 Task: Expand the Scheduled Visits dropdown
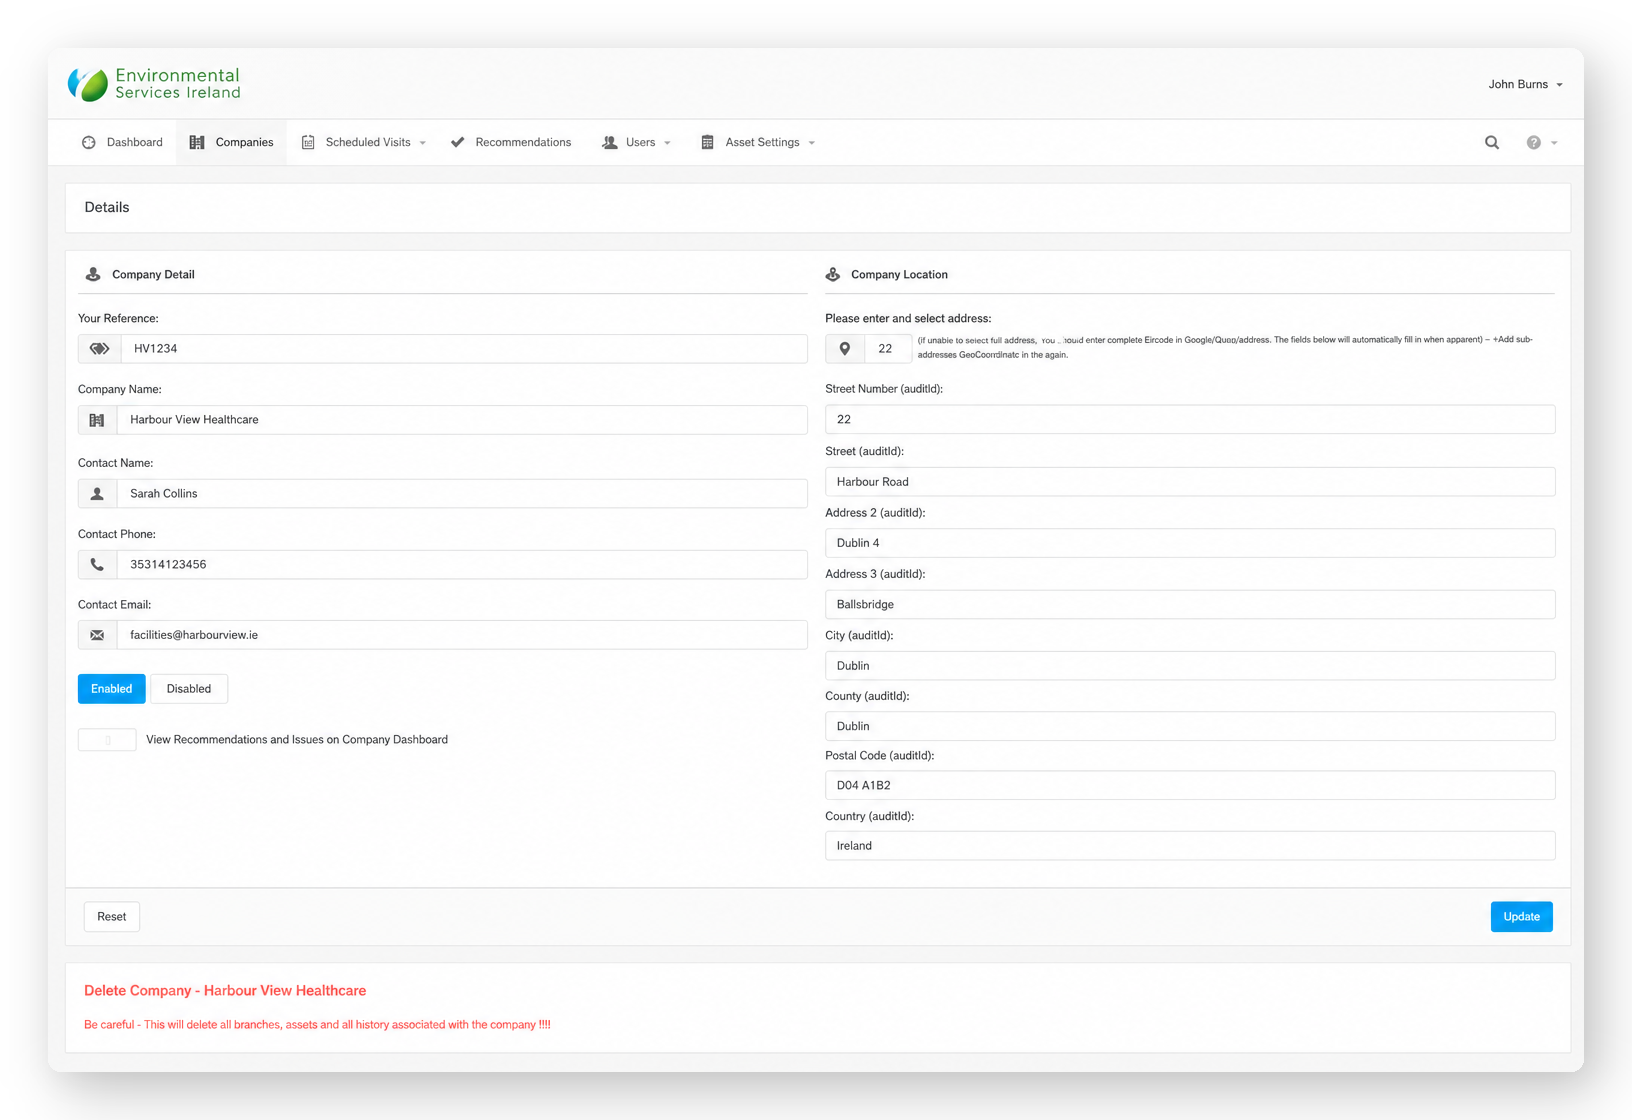364,142
